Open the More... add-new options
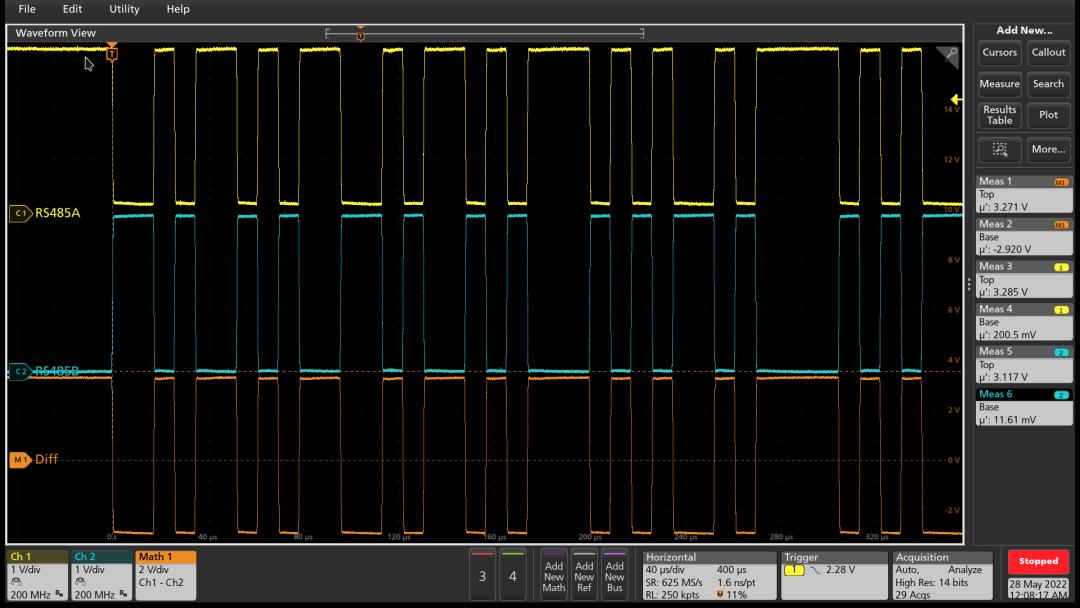Screen dimensions: 1080x608 pos(1048,149)
